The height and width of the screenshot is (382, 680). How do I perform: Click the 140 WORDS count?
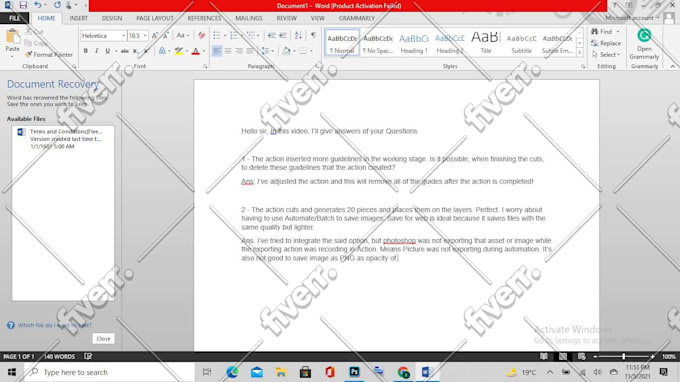(x=59, y=356)
